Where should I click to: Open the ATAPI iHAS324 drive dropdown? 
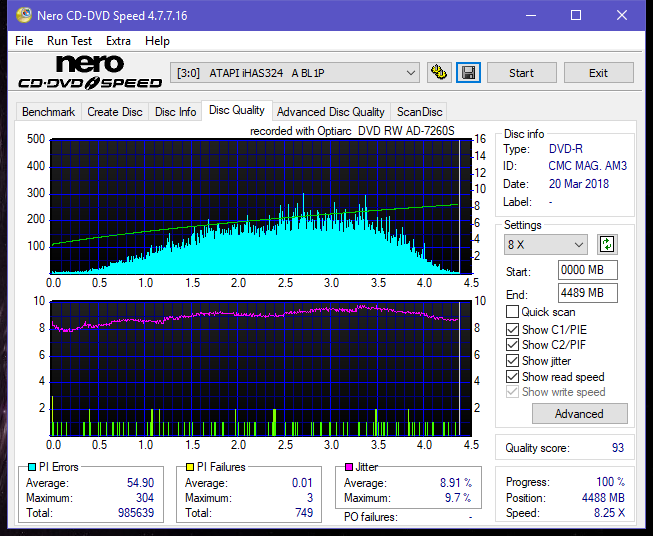(x=295, y=73)
